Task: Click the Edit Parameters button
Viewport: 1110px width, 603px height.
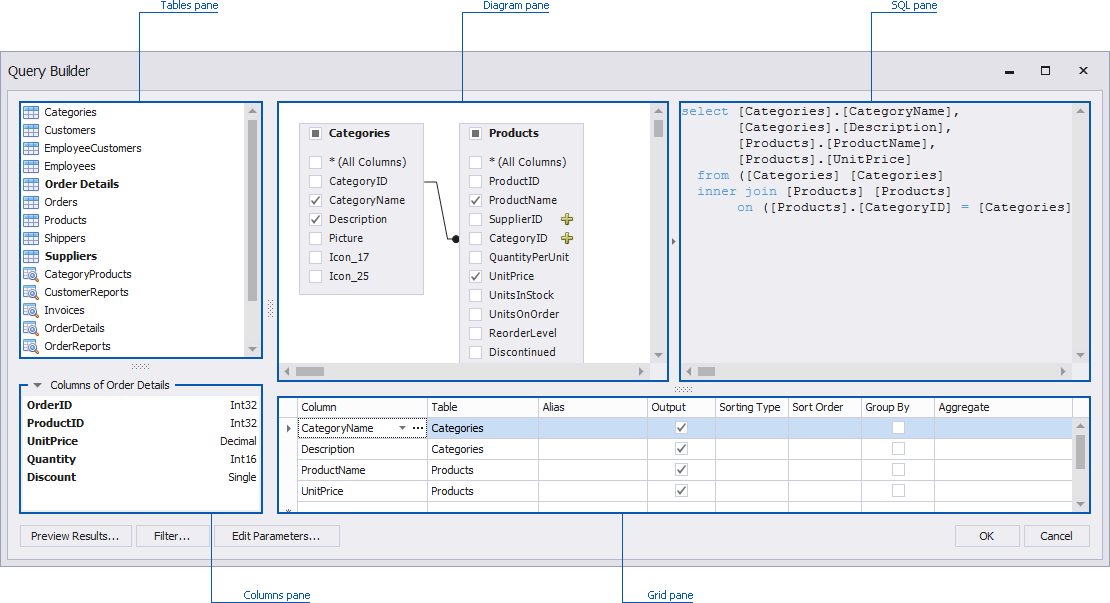Action: pyautogui.click(x=277, y=536)
